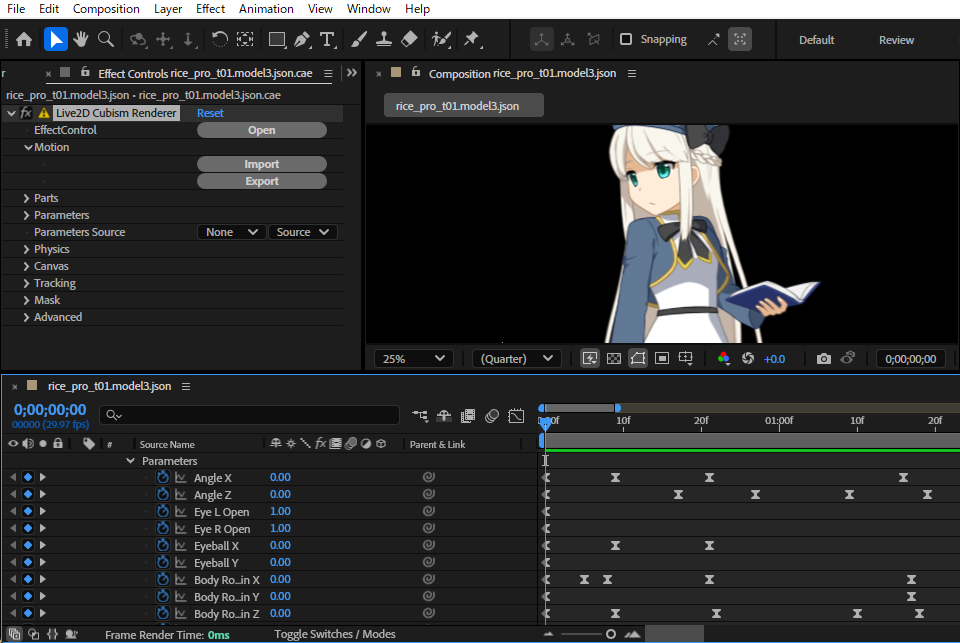The width and height of the screenshot is (960, 643).
Task: Select the Hand tool
Action: [x=81, y=40]
